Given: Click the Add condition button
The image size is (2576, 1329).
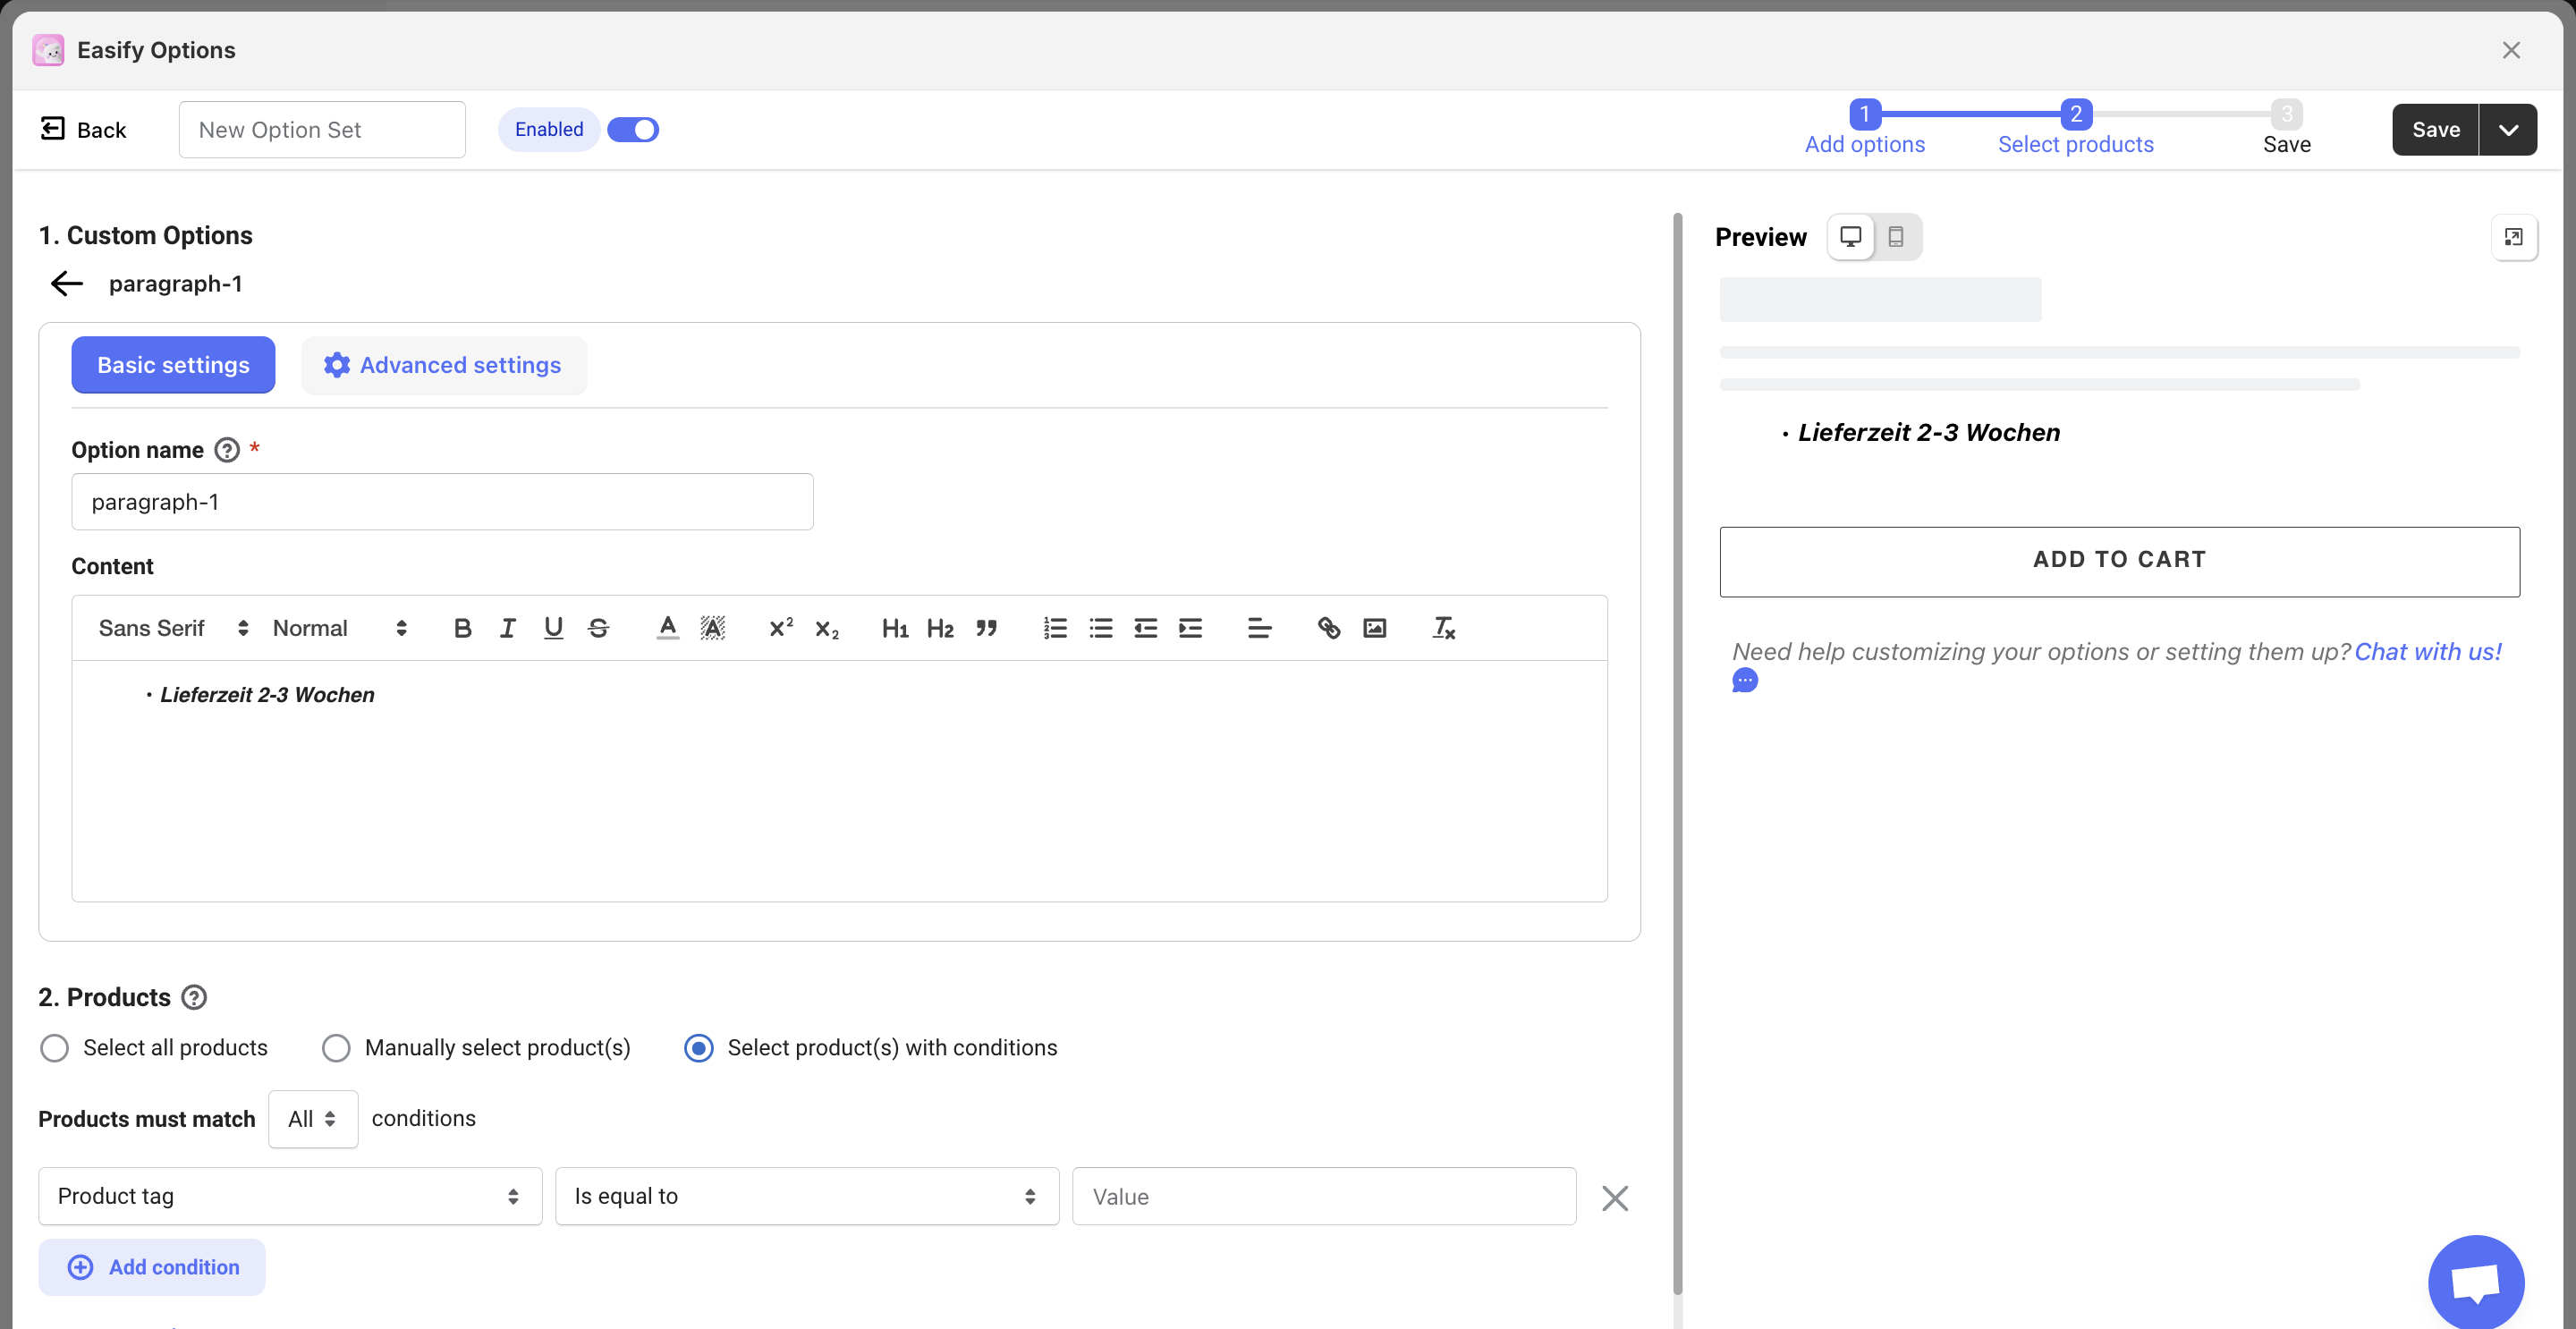Looking at the screenshot, I should [x=152, y=1267].
